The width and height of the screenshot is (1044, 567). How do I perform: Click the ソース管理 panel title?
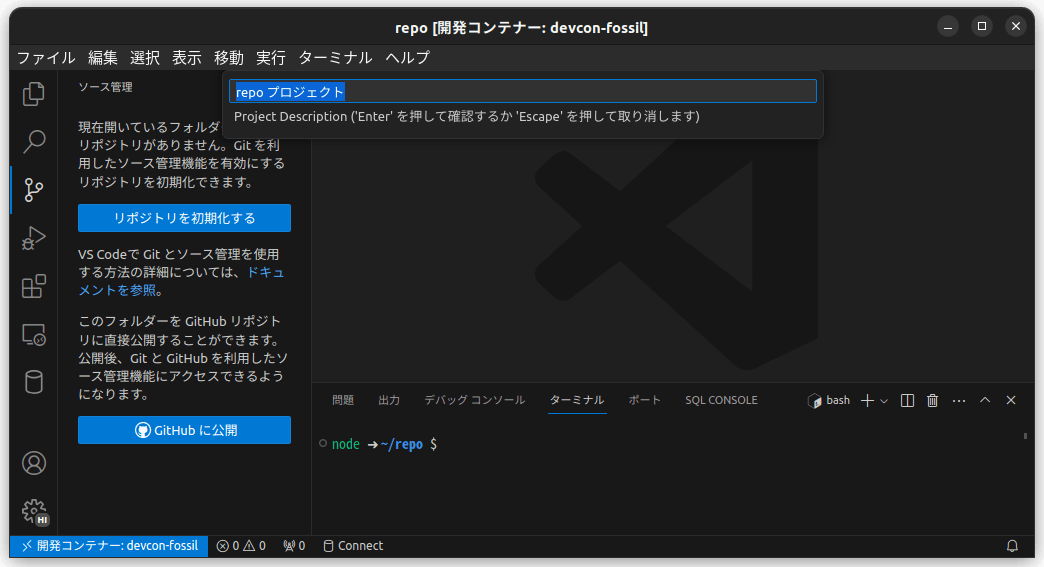pos(105,87)
